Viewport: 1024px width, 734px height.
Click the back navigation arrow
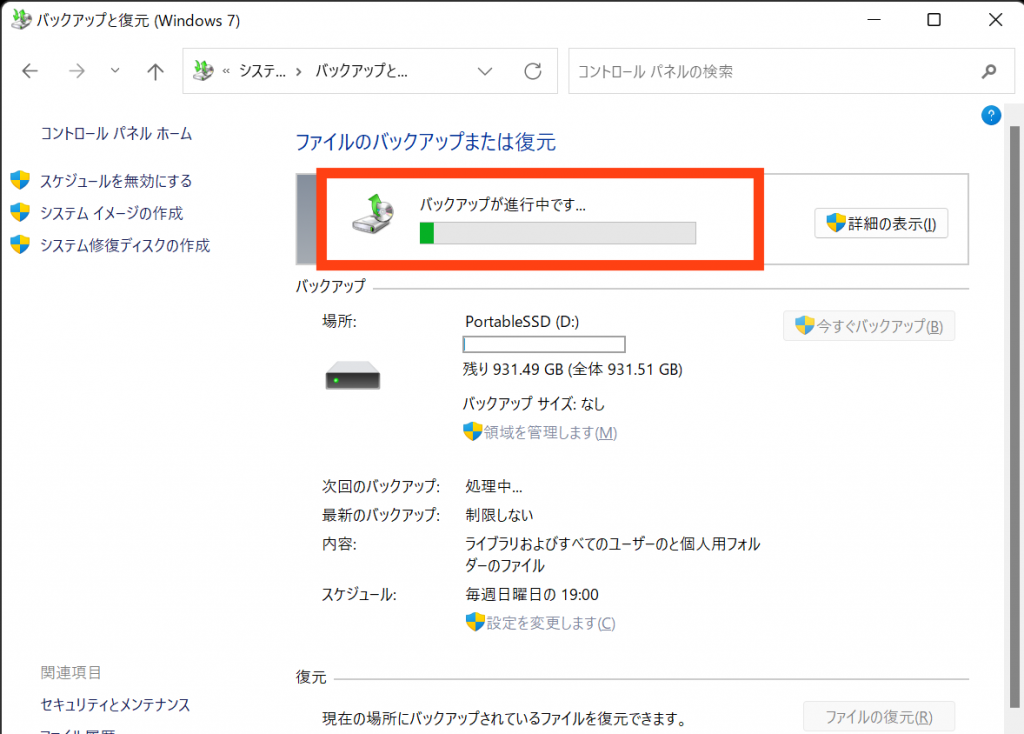click(x=30, y=72)
